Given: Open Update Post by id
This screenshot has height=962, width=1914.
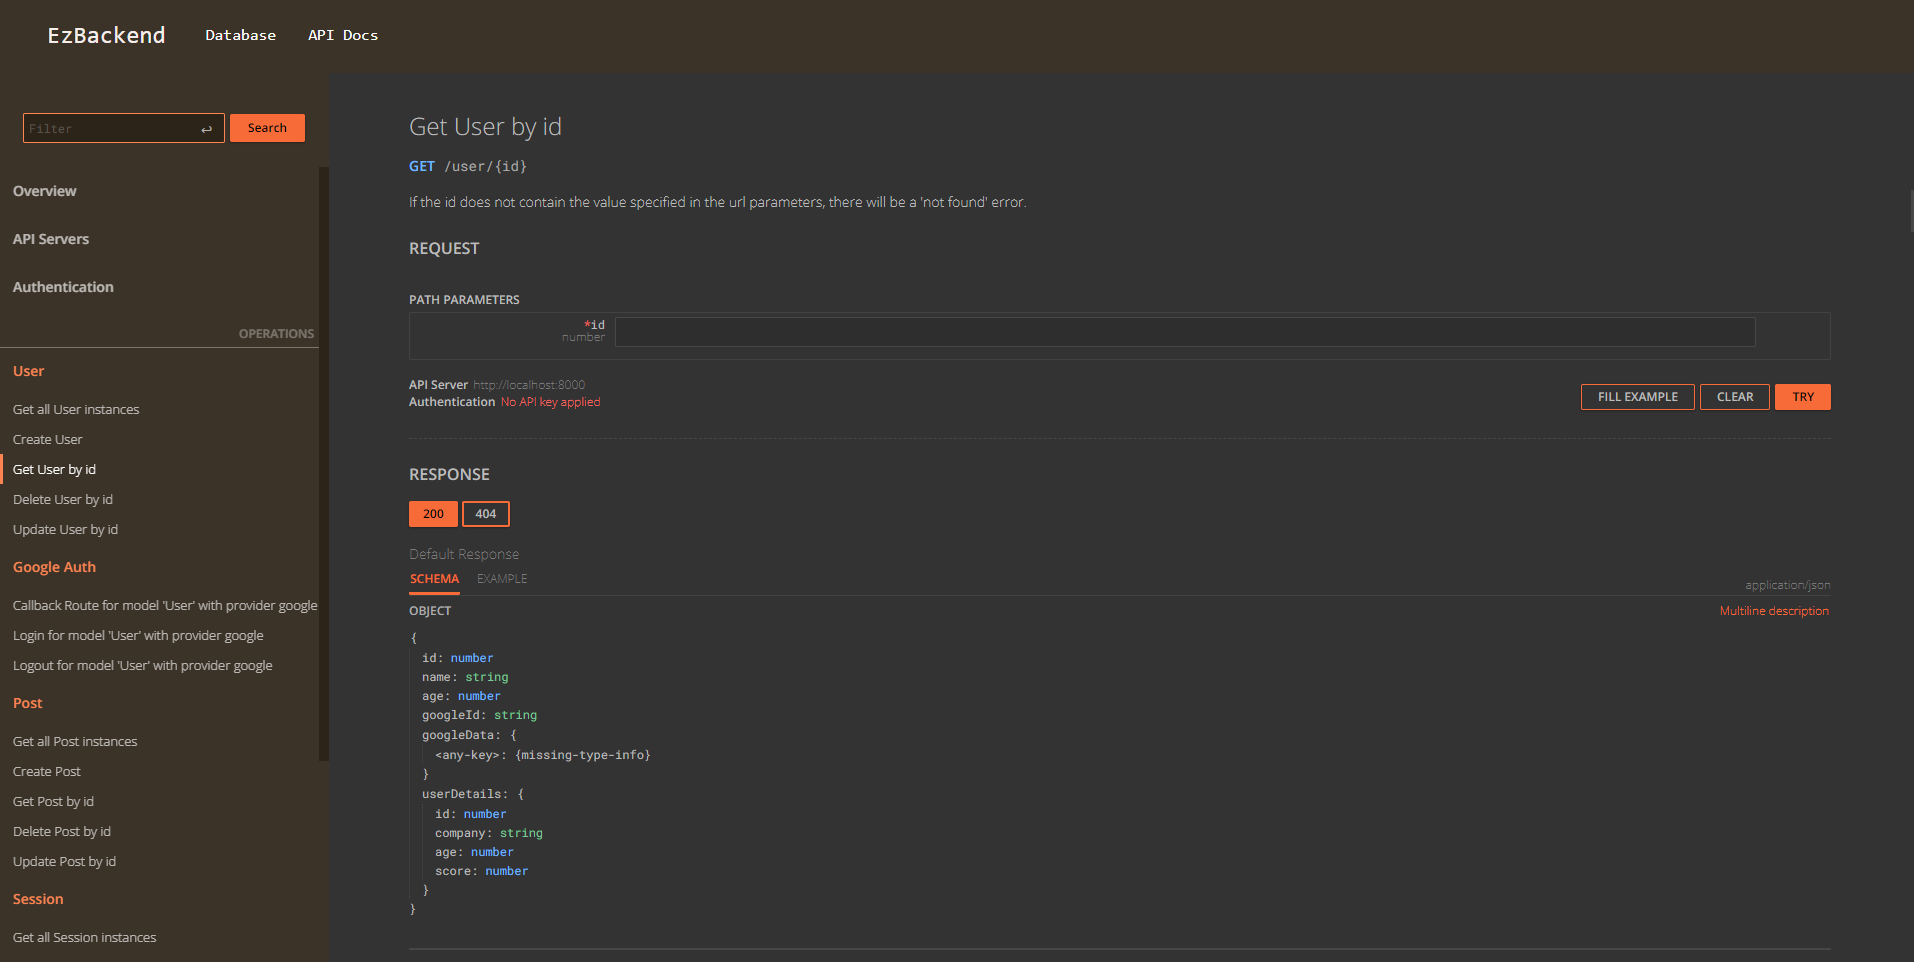Looking at the screenshot, I should tap(65, 861).
